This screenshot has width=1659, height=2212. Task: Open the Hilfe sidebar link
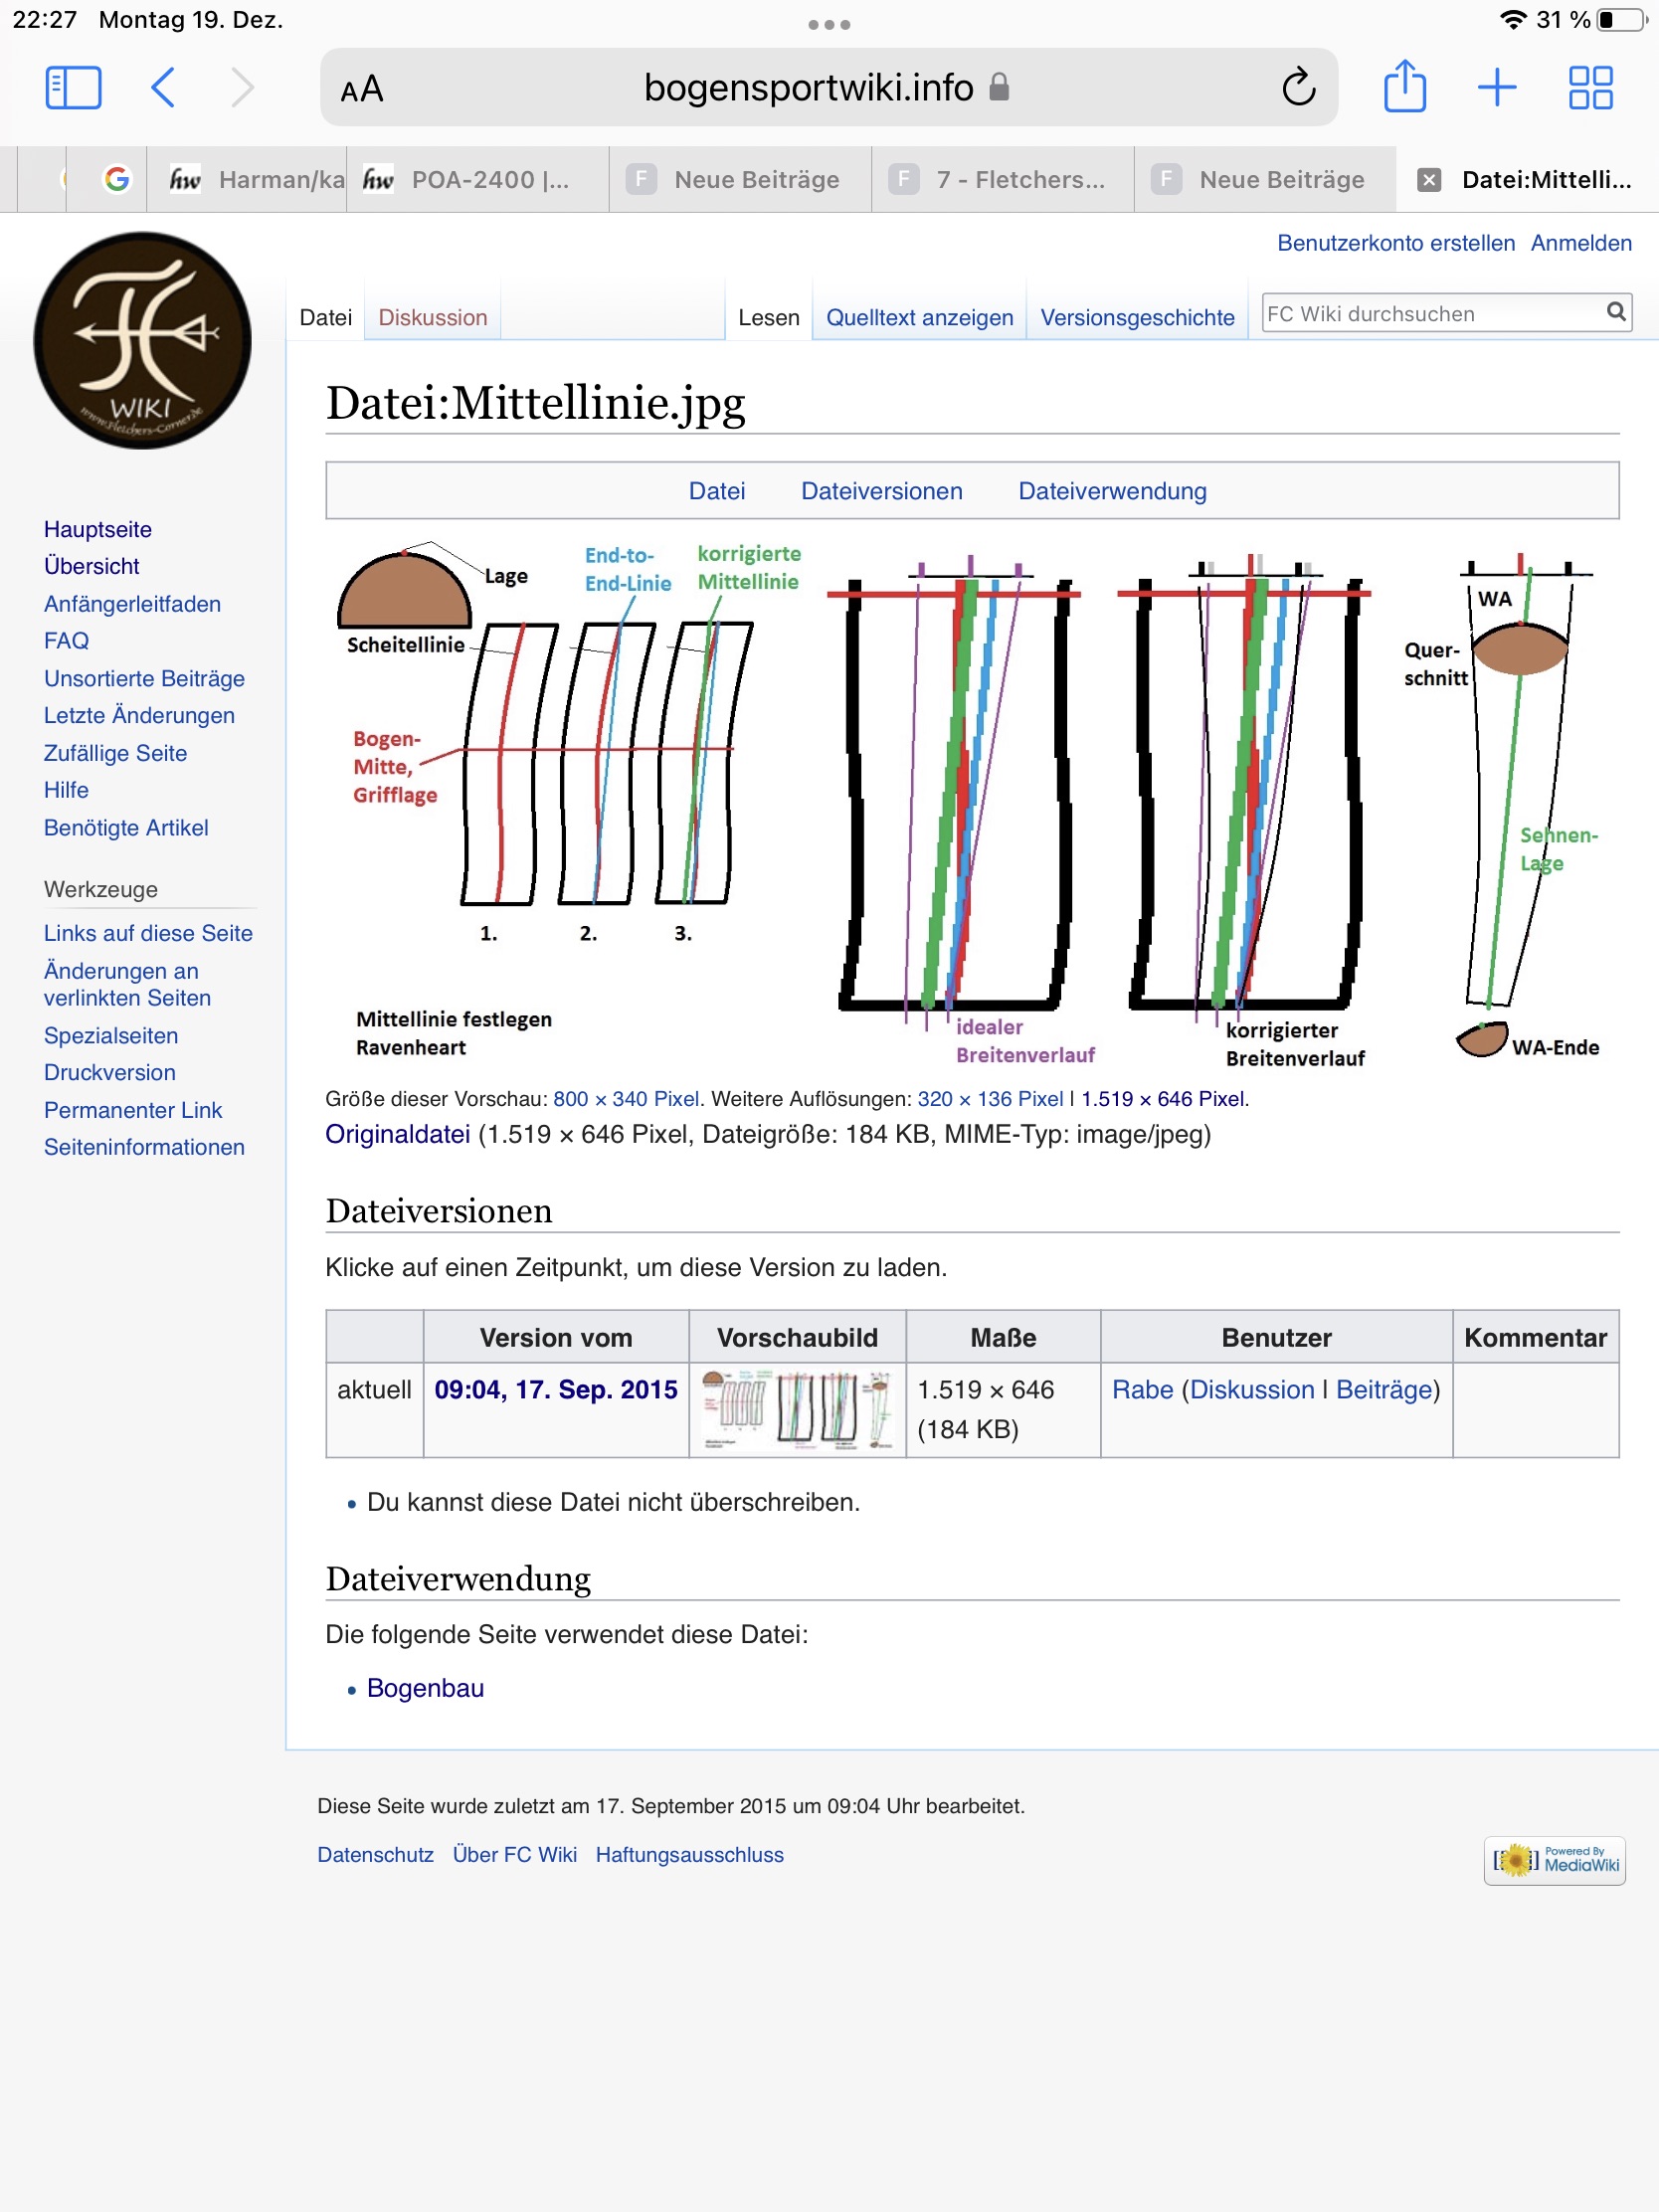click(x=66, y=790)
